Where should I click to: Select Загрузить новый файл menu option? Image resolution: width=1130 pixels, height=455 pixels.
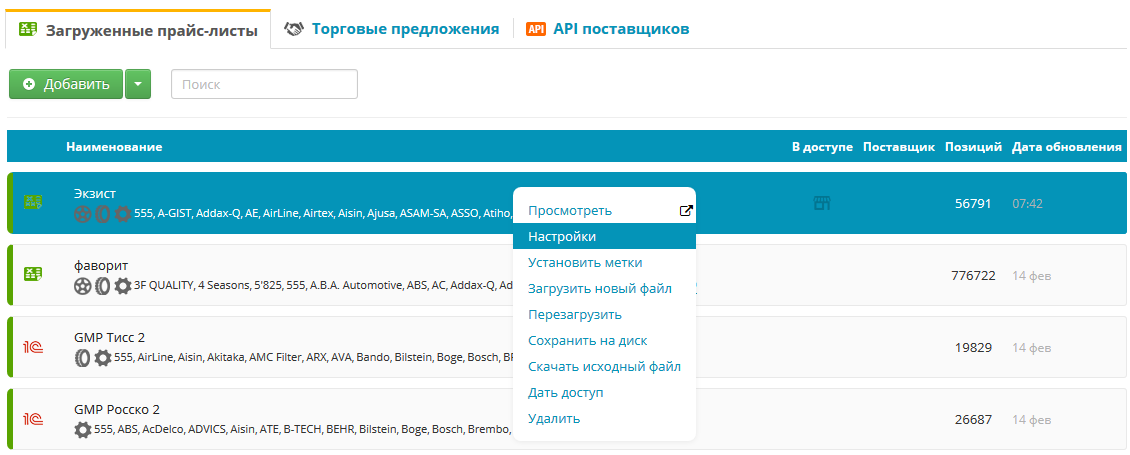coord(600,289)
